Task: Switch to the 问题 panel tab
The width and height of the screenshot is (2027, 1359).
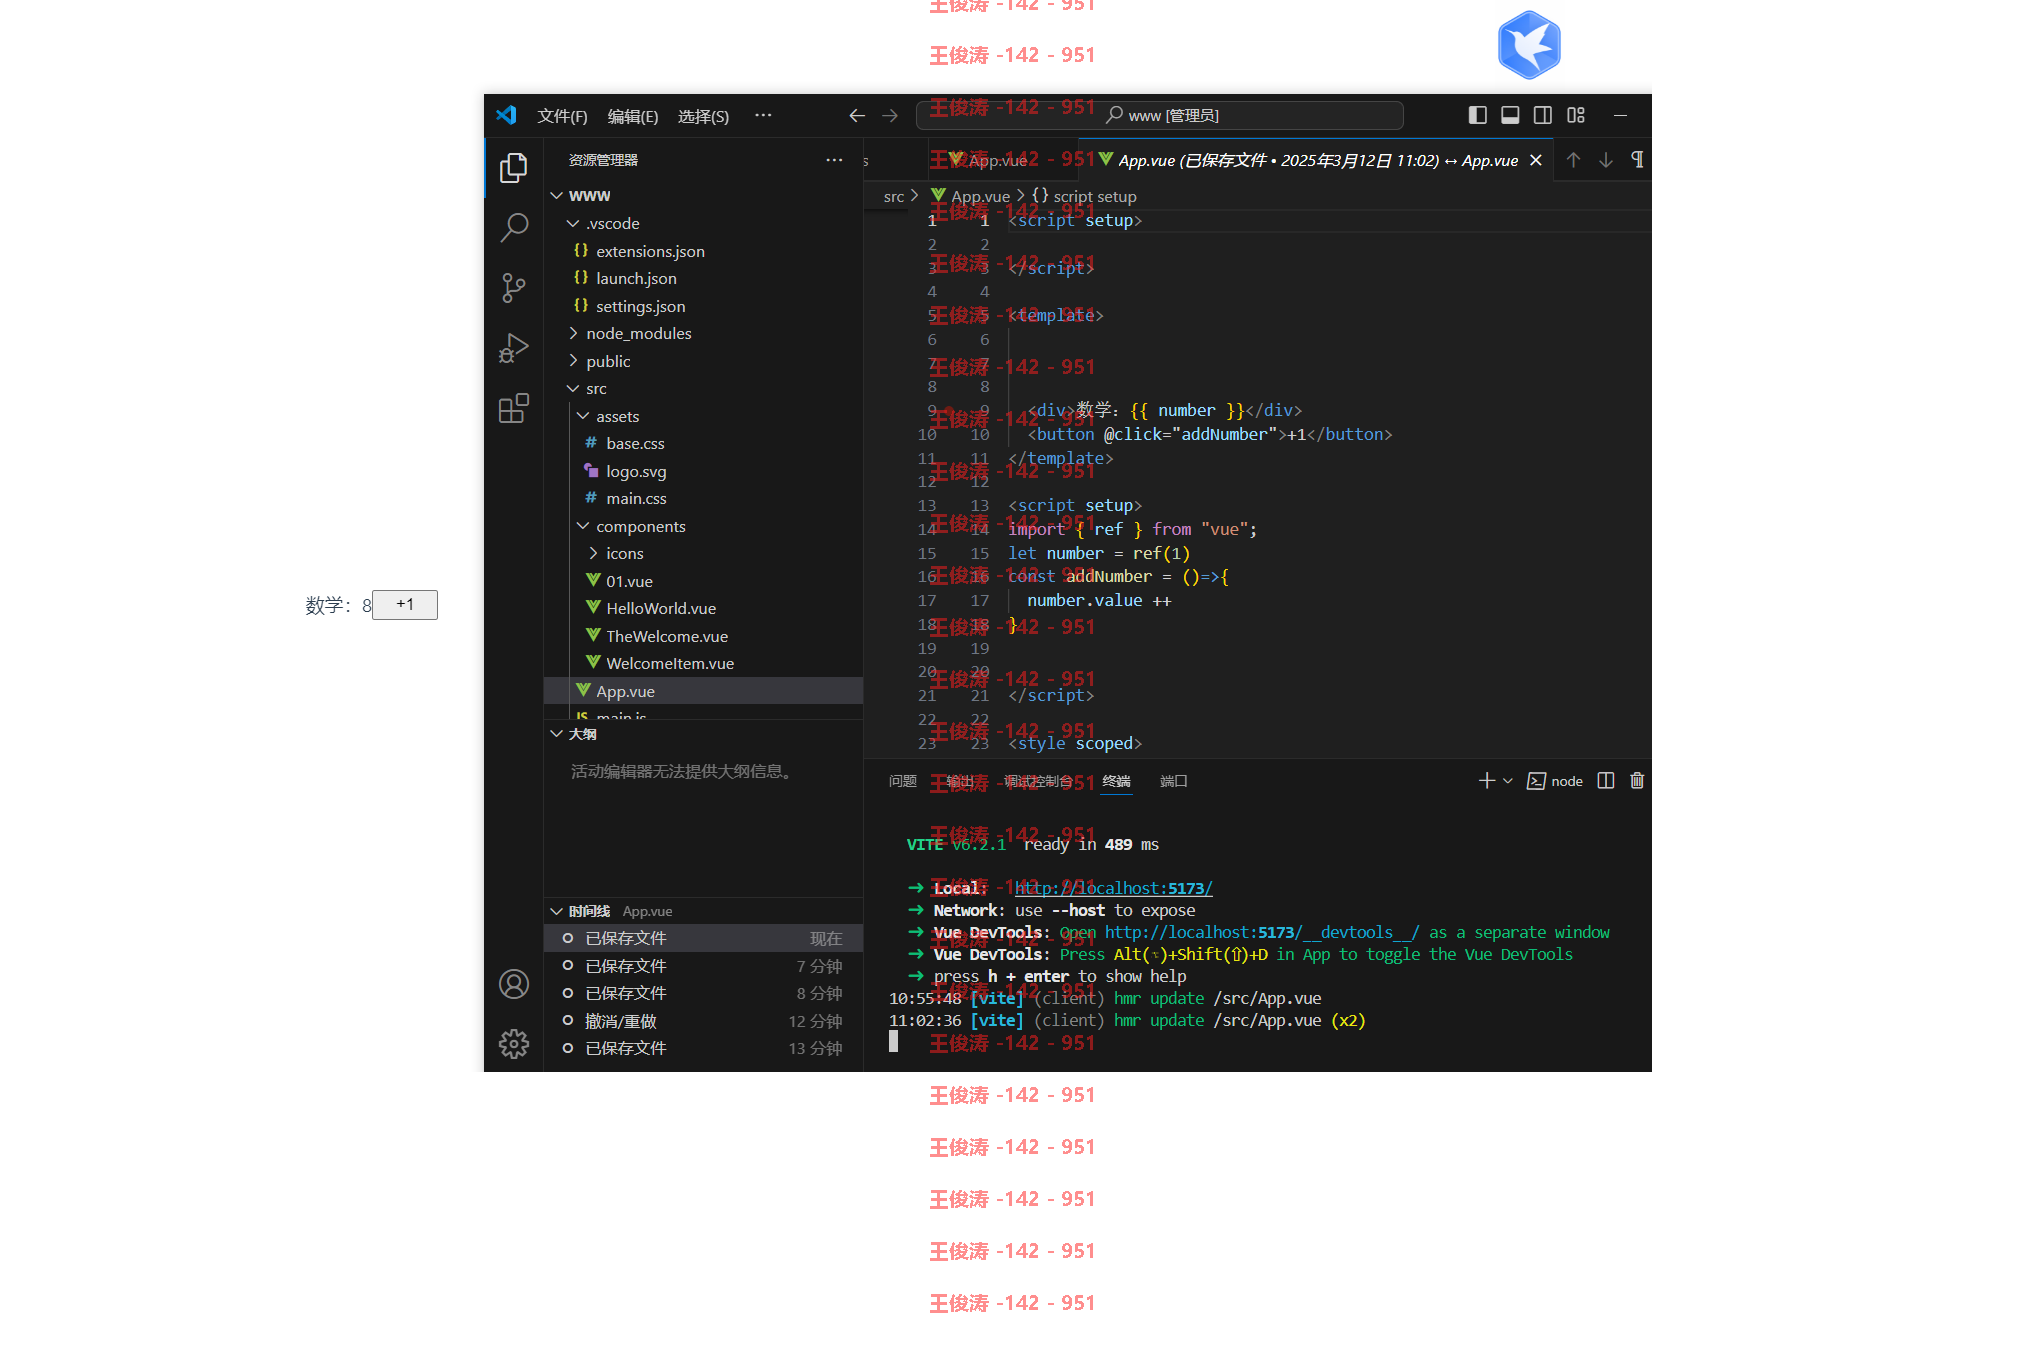Action: 902,781
